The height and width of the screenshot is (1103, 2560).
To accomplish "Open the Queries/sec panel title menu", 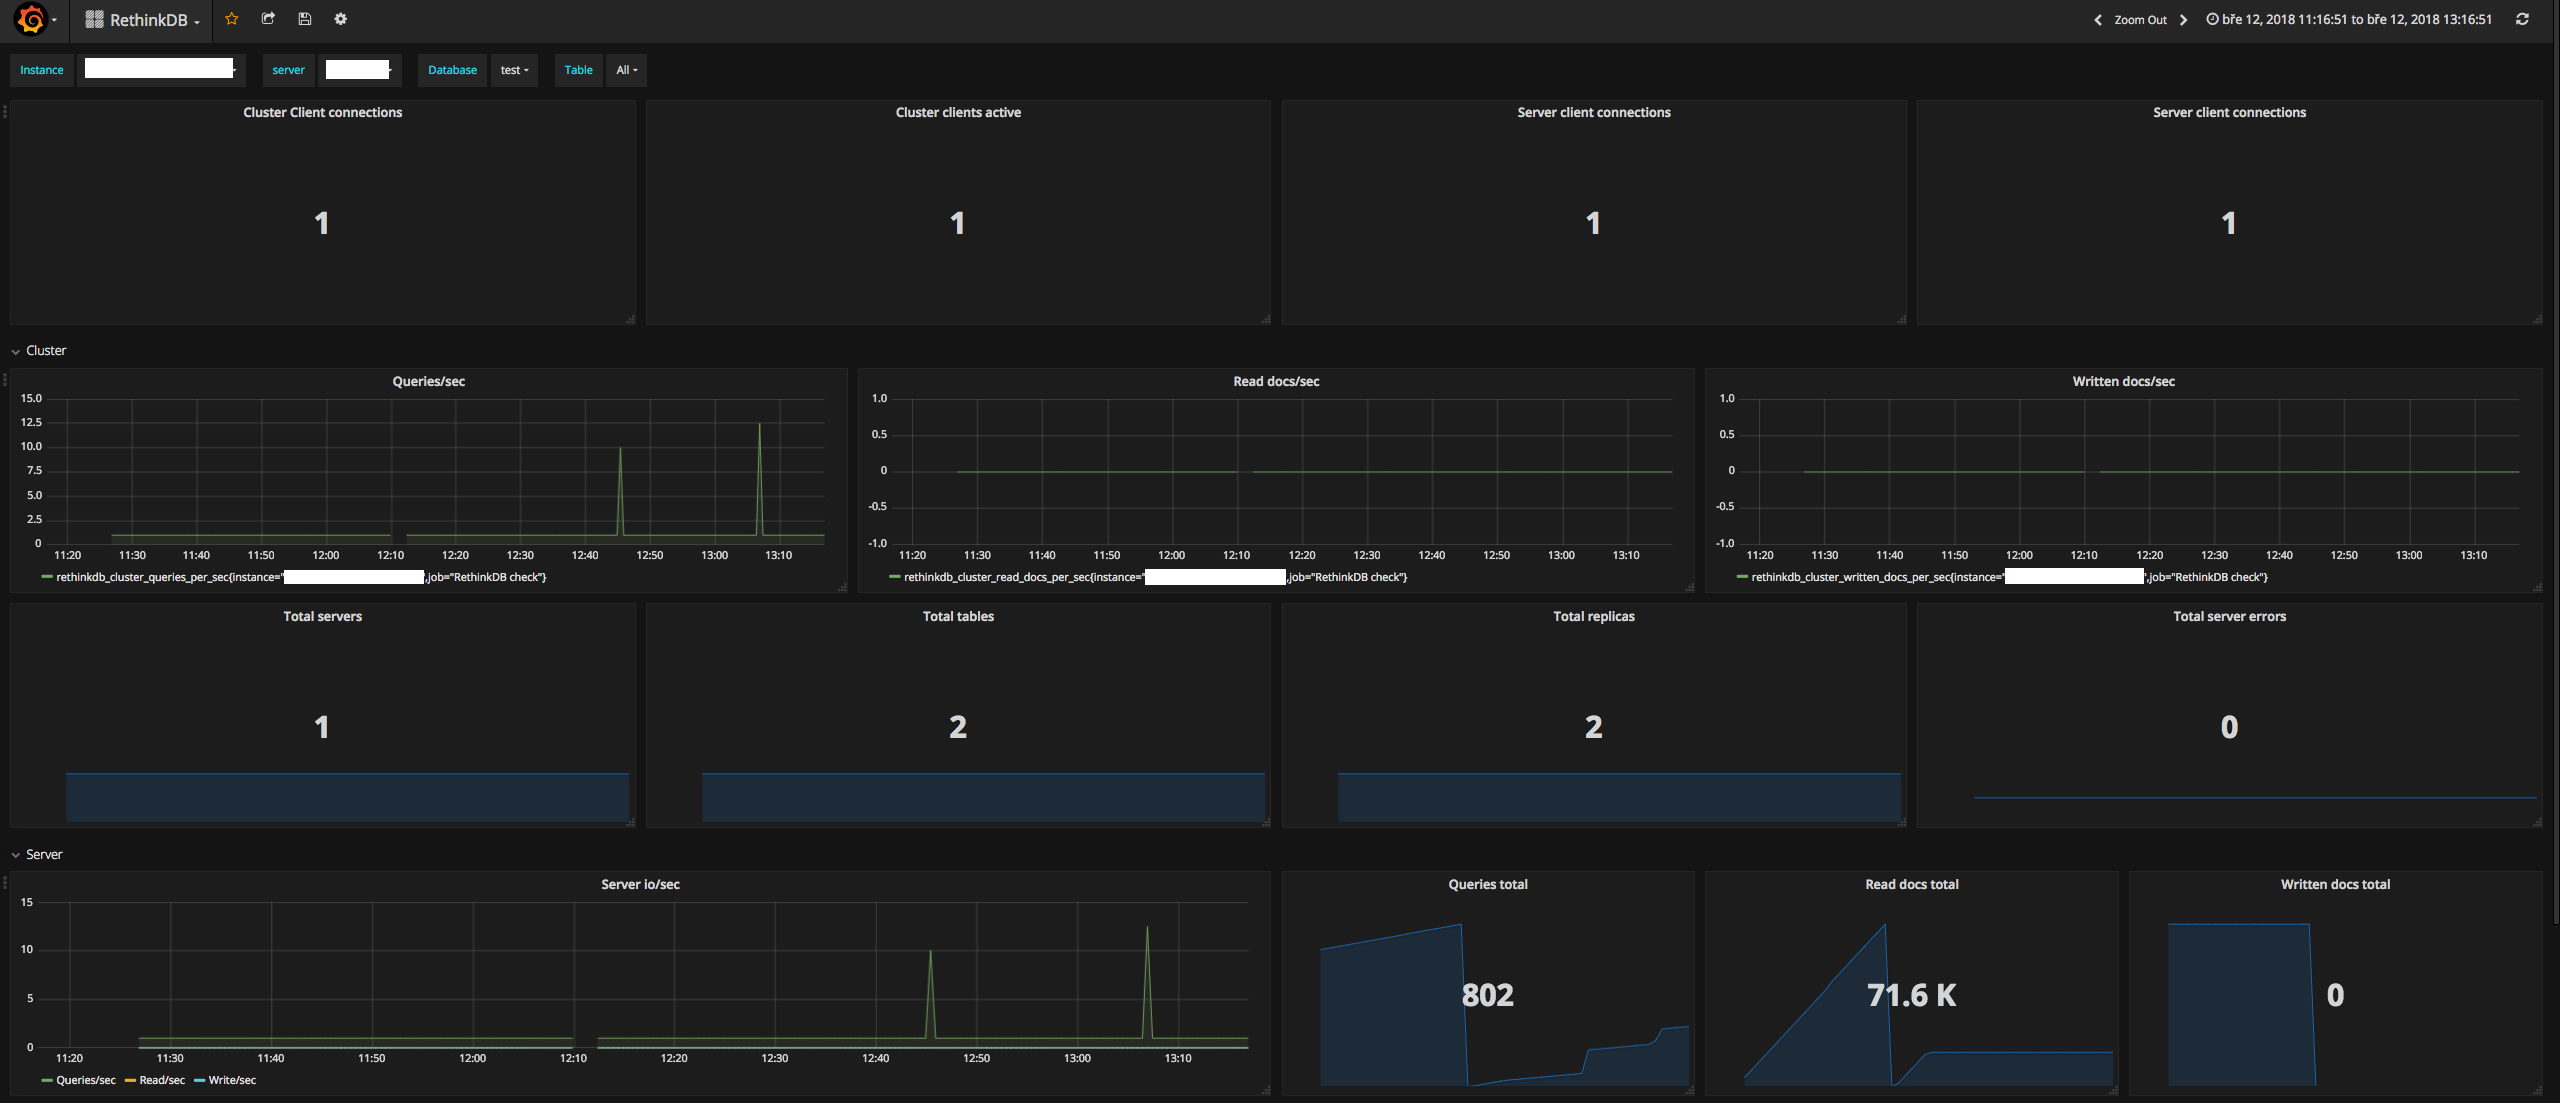I will tap(428, 381).
